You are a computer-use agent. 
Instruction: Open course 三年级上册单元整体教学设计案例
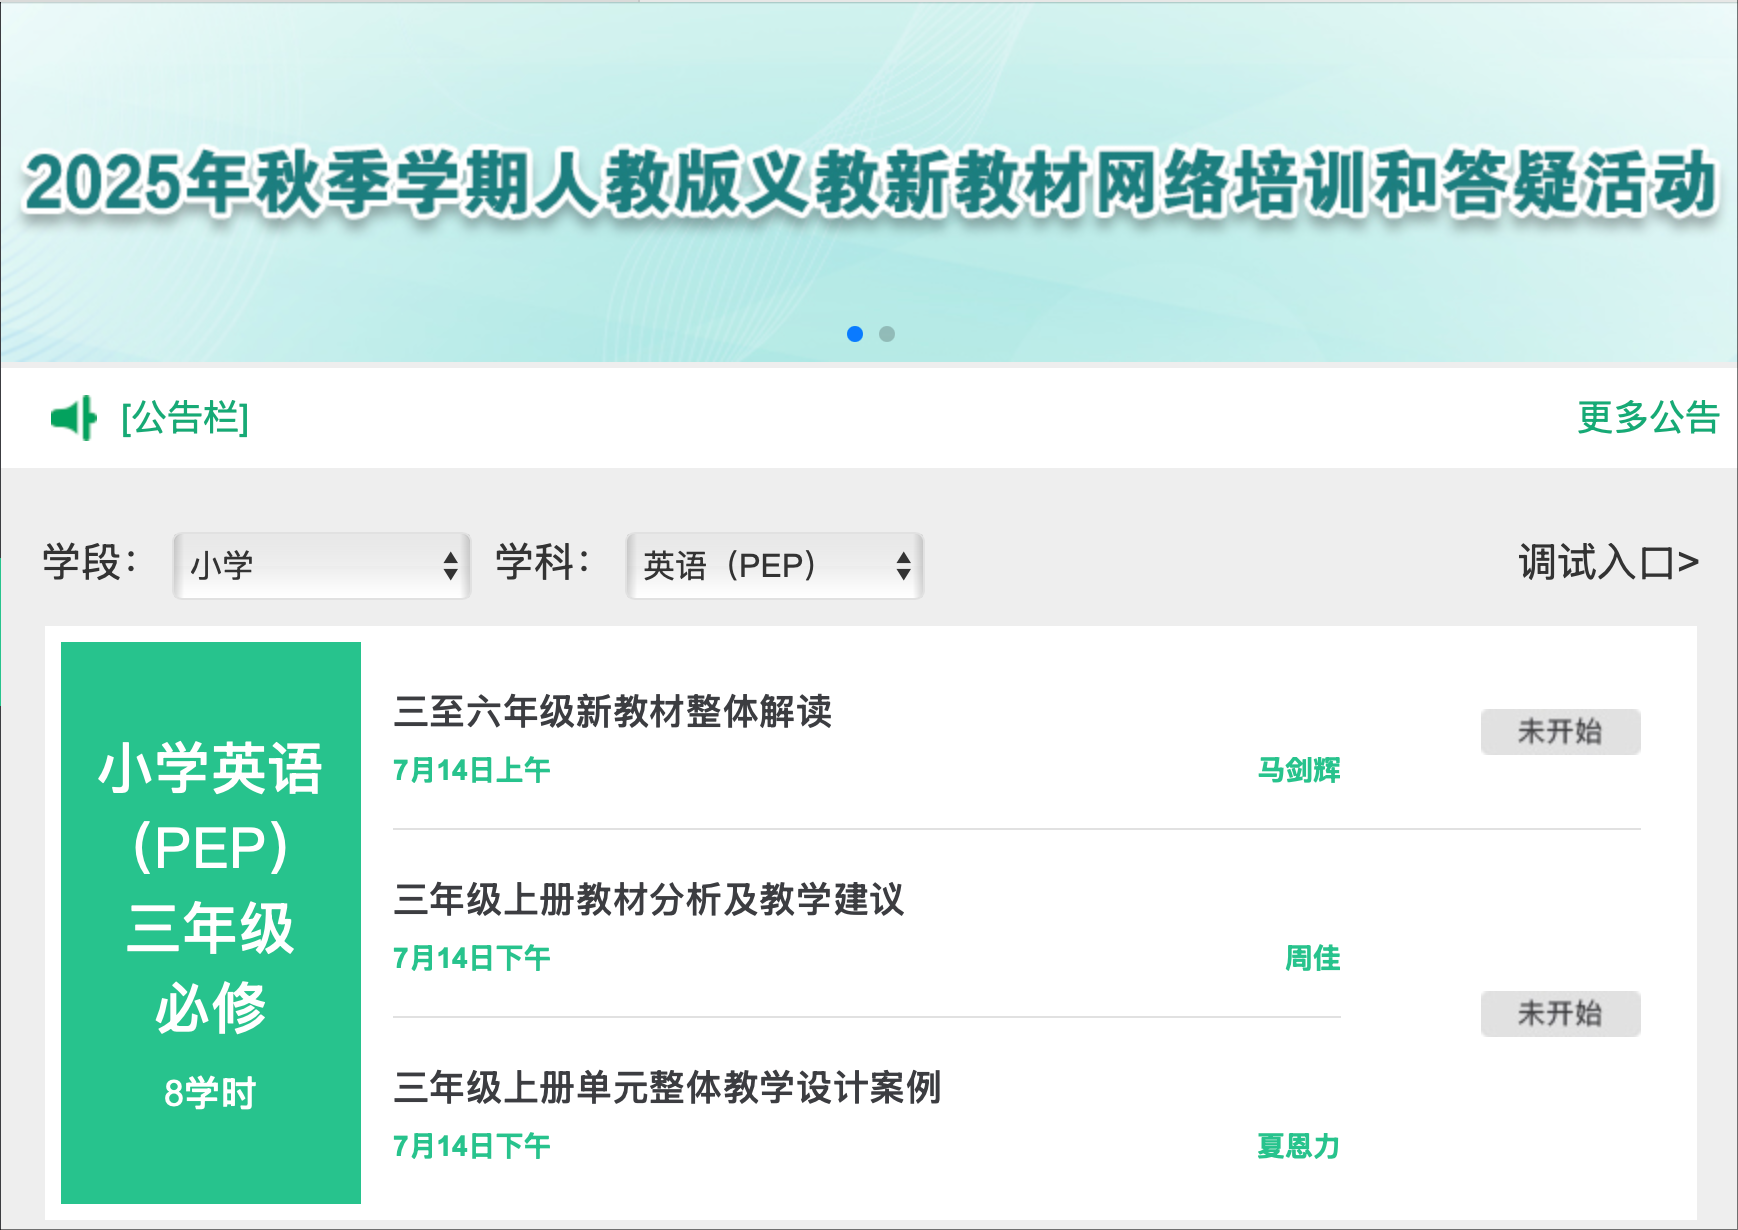(667, 1087)
